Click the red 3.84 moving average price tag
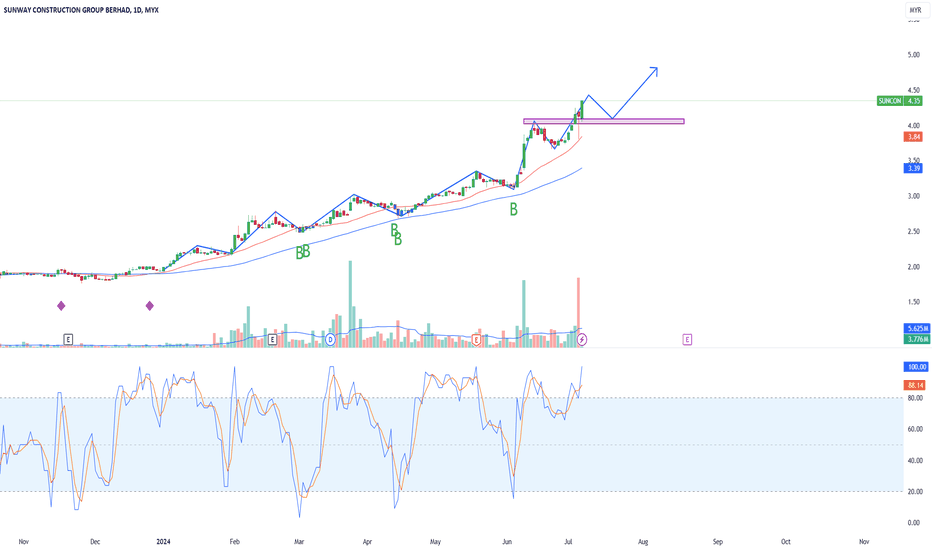 914,137
